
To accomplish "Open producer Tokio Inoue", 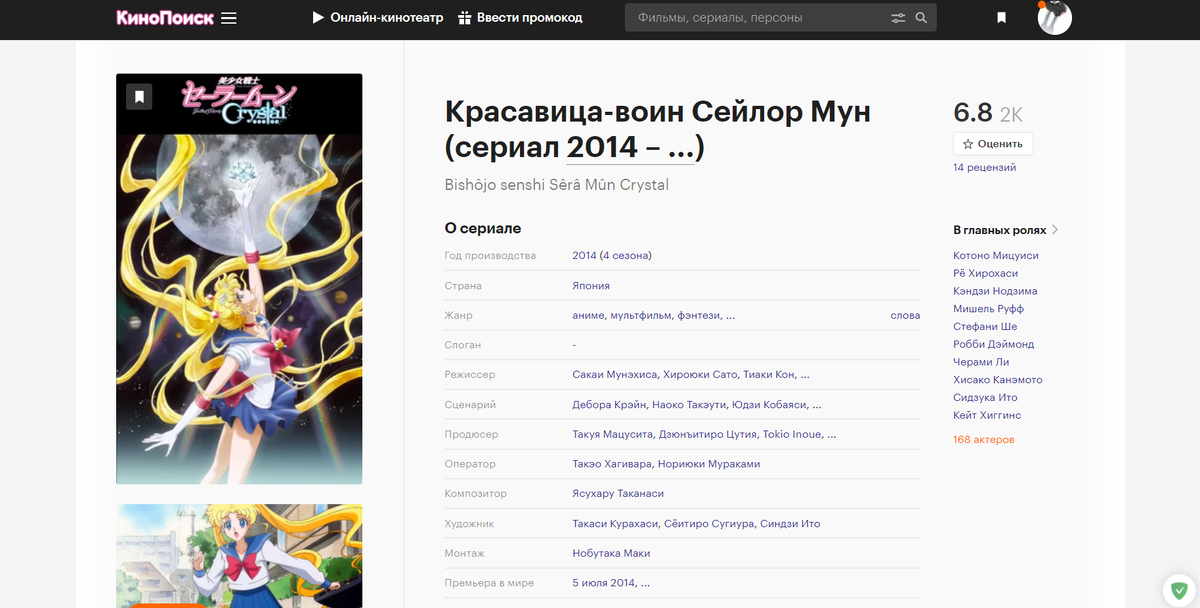I will (x=794, y=435).
